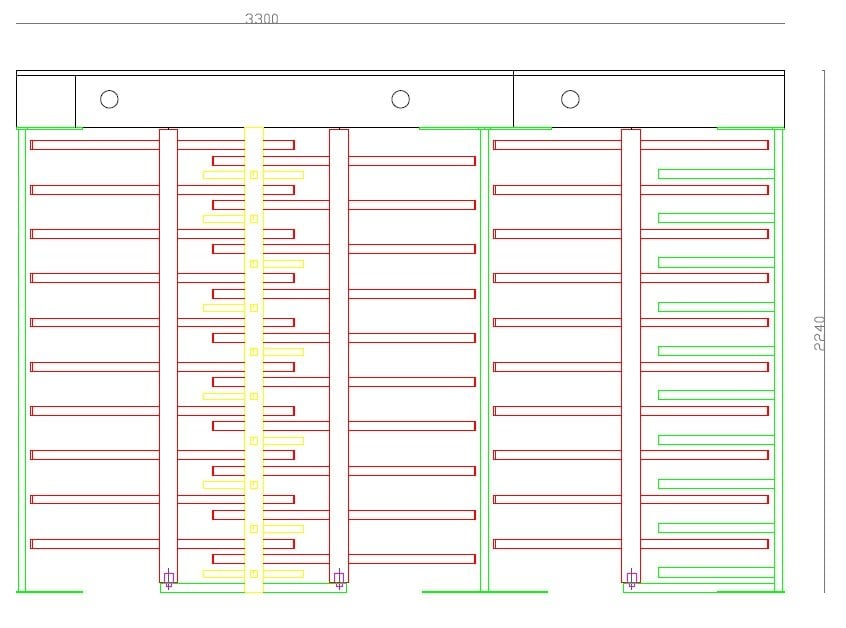Select the middle red vertical rotor post

(x=339, y=350)
